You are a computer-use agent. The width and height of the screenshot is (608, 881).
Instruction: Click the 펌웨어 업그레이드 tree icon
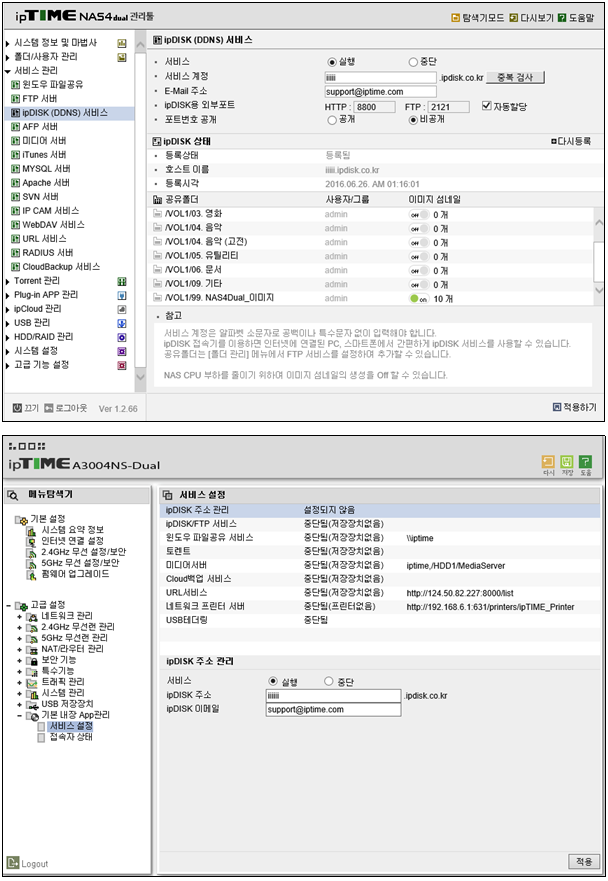[32, 574]
